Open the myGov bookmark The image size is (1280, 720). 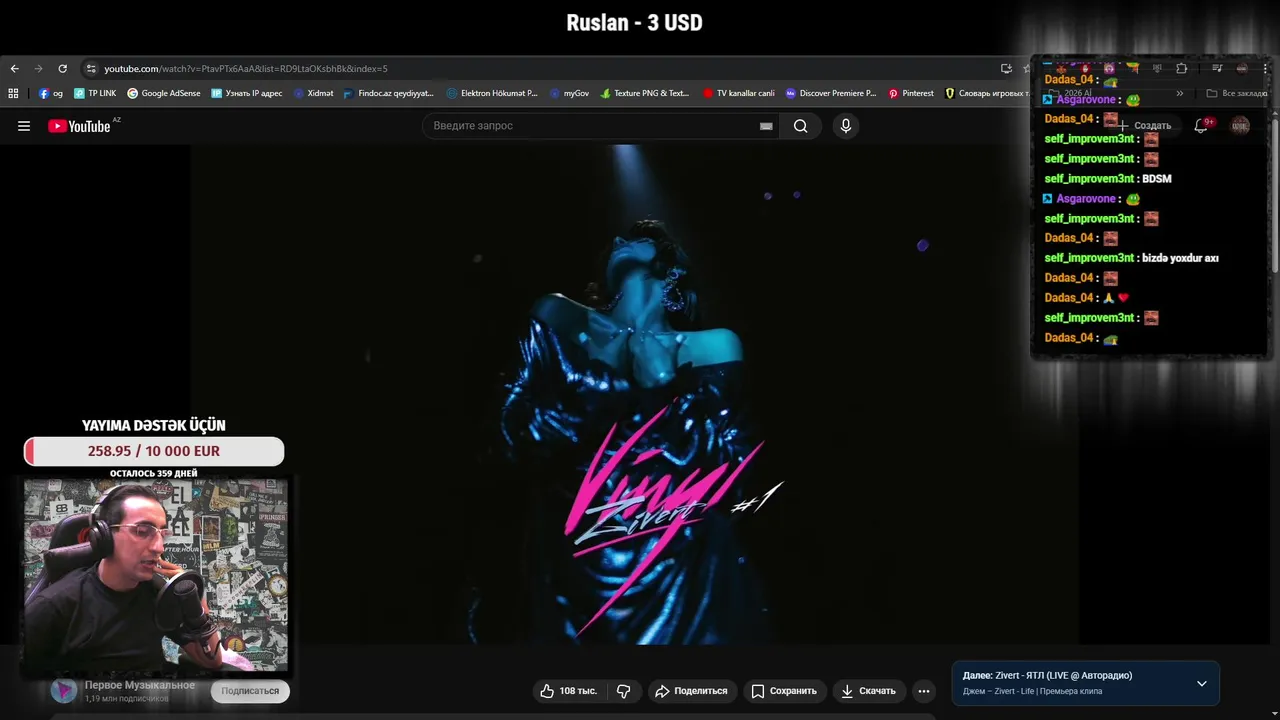click(570, 93)
